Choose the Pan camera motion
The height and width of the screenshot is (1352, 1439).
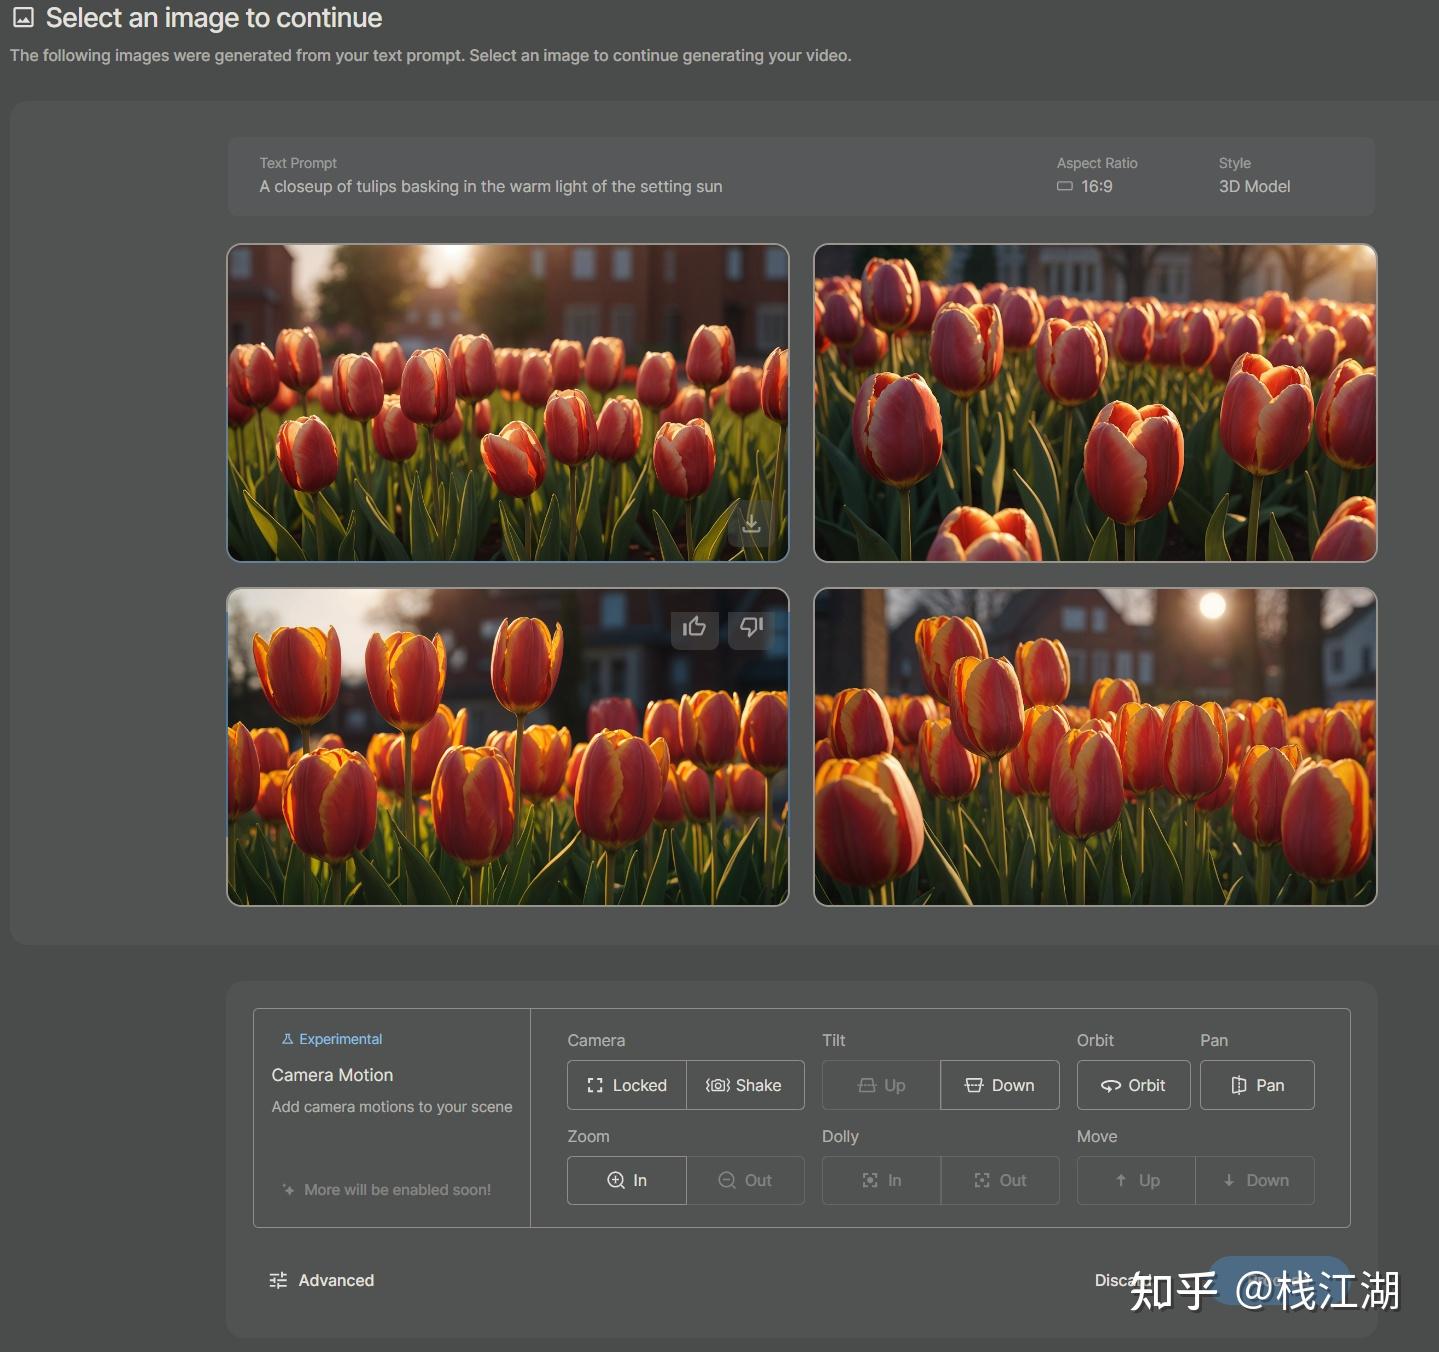[x=1257, y=1085]
